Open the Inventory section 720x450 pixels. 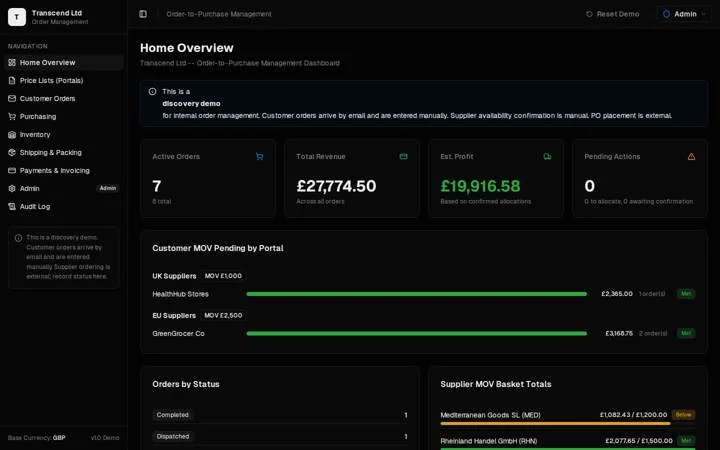(63, 135)
